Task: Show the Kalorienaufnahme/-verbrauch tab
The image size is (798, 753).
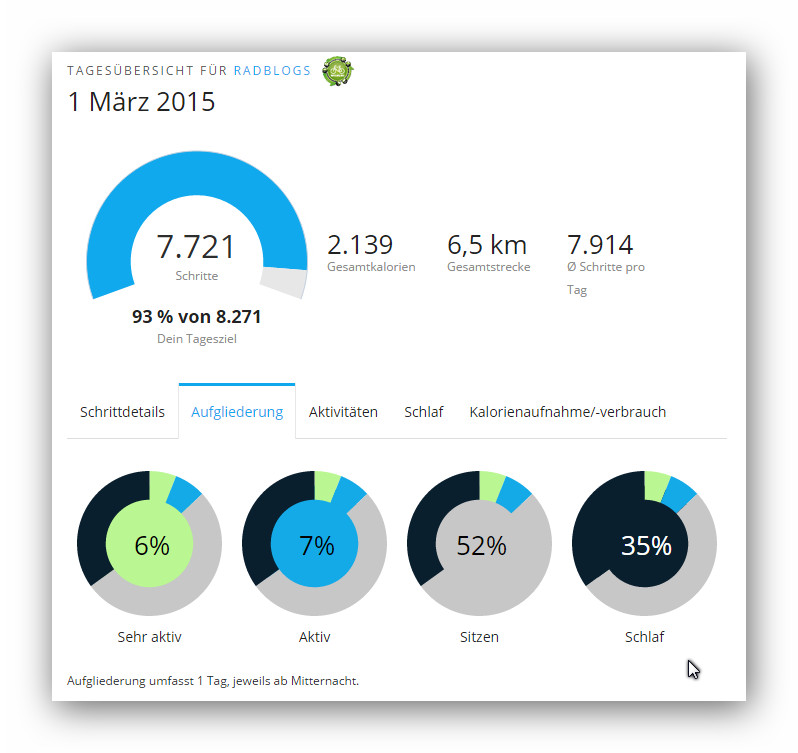Action: (567, 412)
